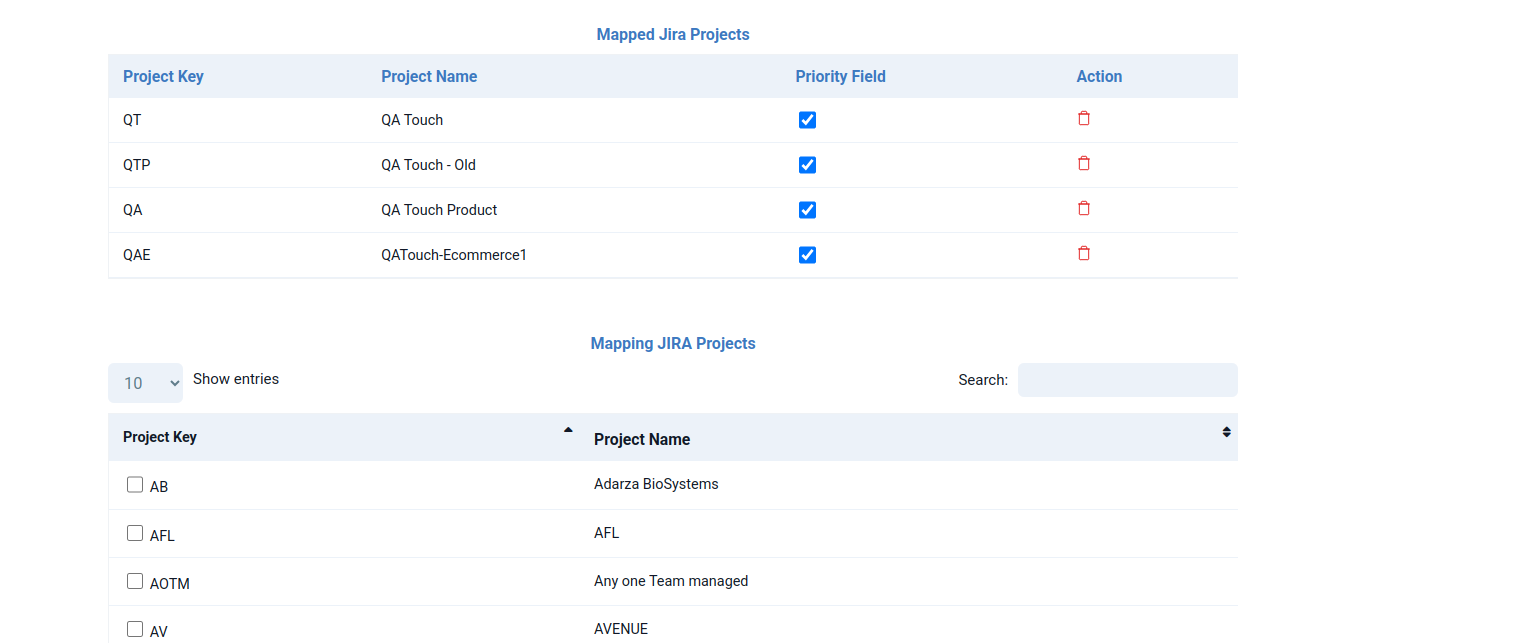Click Project Name column sort arrows
This screenshot has height=643, width=1531.
click(x=1226, y=432)
